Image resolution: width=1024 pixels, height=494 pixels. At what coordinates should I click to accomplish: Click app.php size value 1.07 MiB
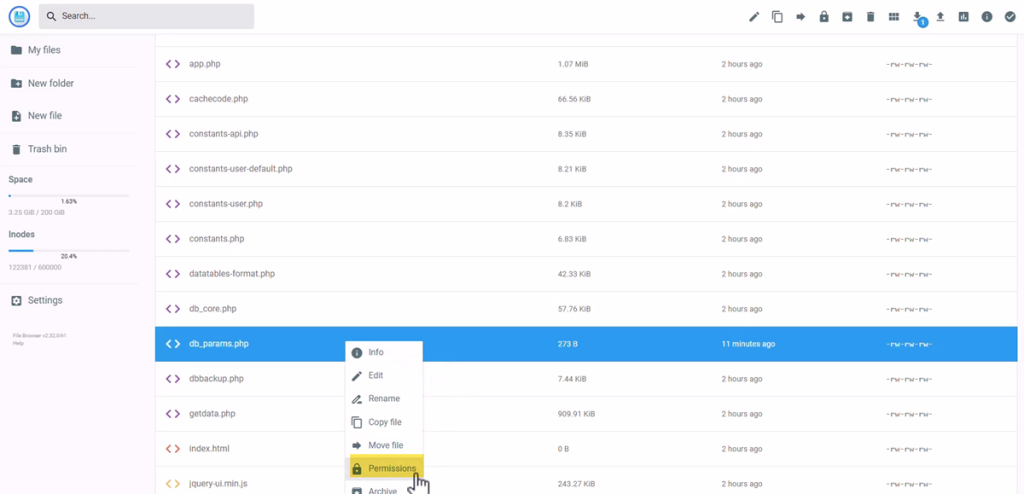(x=573, y=64)
